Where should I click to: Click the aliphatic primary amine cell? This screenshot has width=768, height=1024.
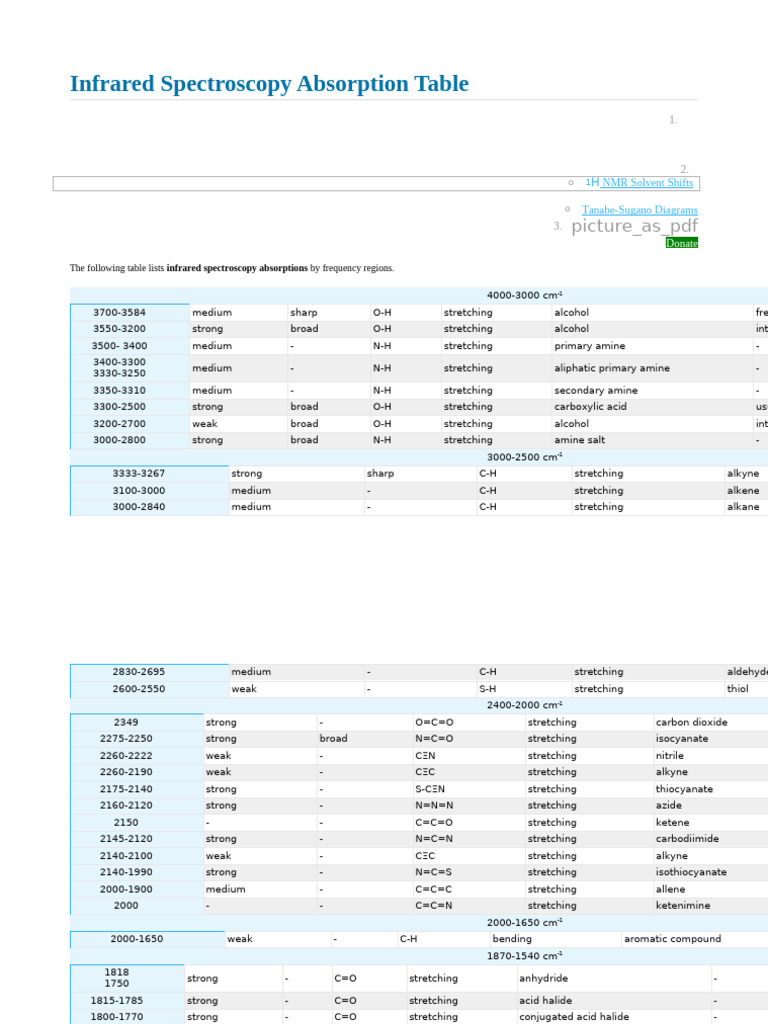652,368
